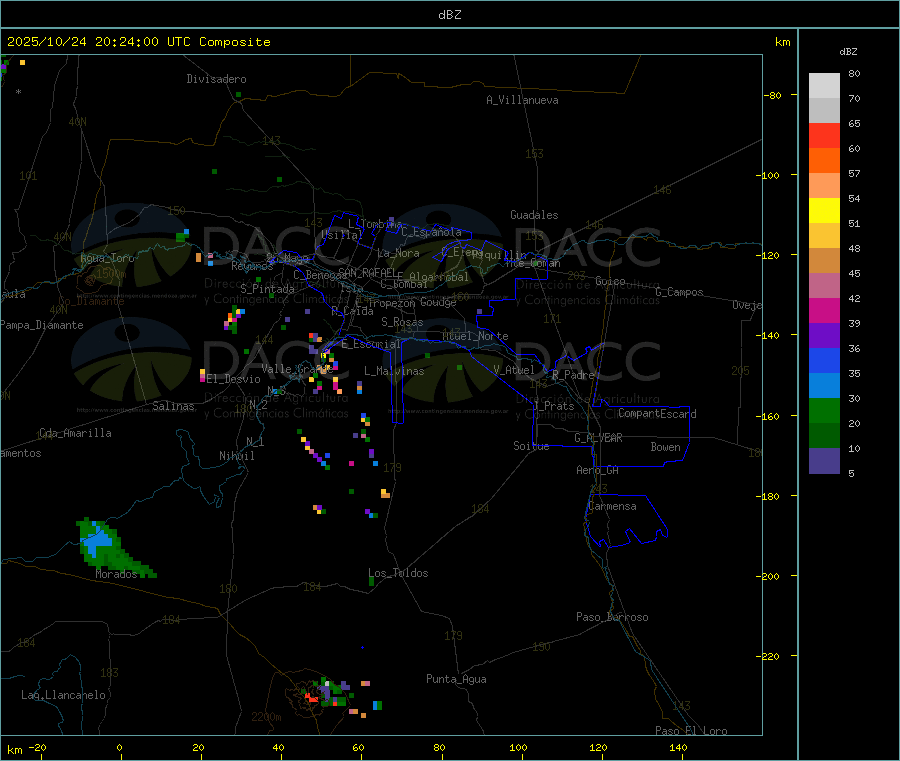This screenshot has width=900, height=761.
Task: Click the magenta 39-42 dBZ legend swatch
Action: pyautogui.click(x=824, y=310)
